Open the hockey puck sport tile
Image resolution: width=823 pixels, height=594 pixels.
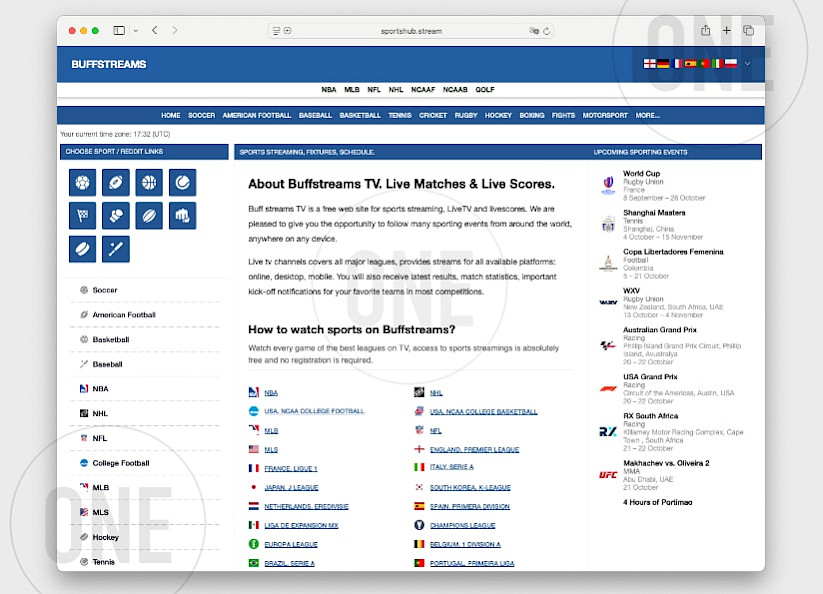[82, 249]
